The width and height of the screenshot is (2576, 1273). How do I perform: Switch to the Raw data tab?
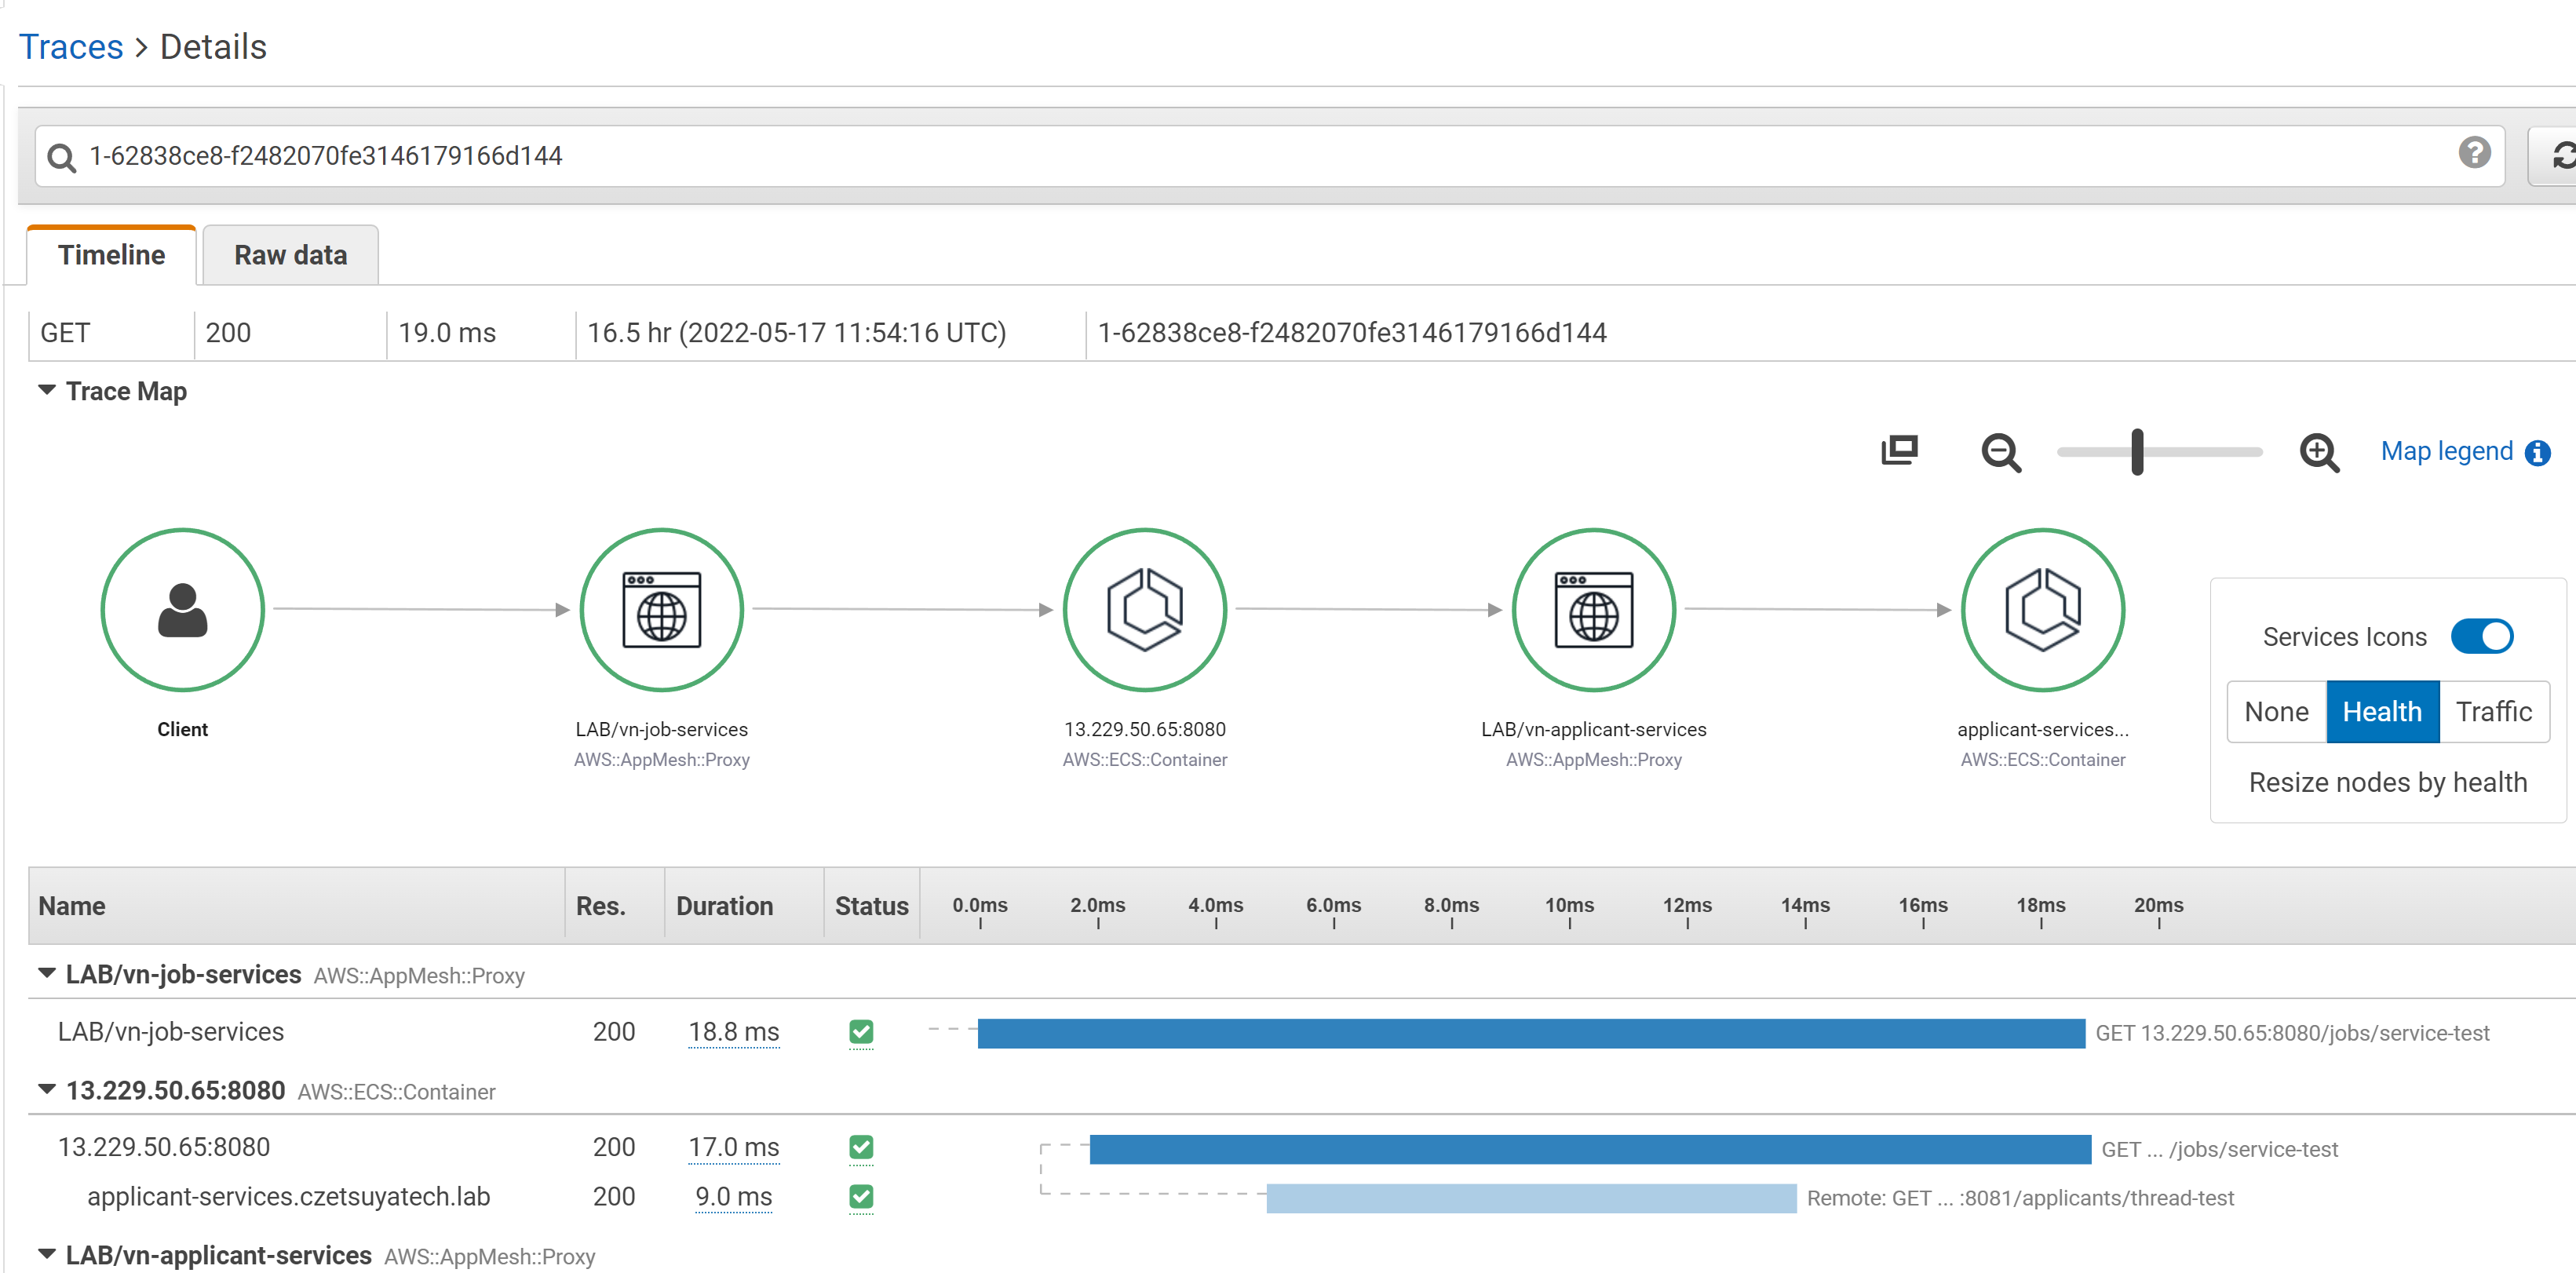pyautogui.click(x=290, y=255)
